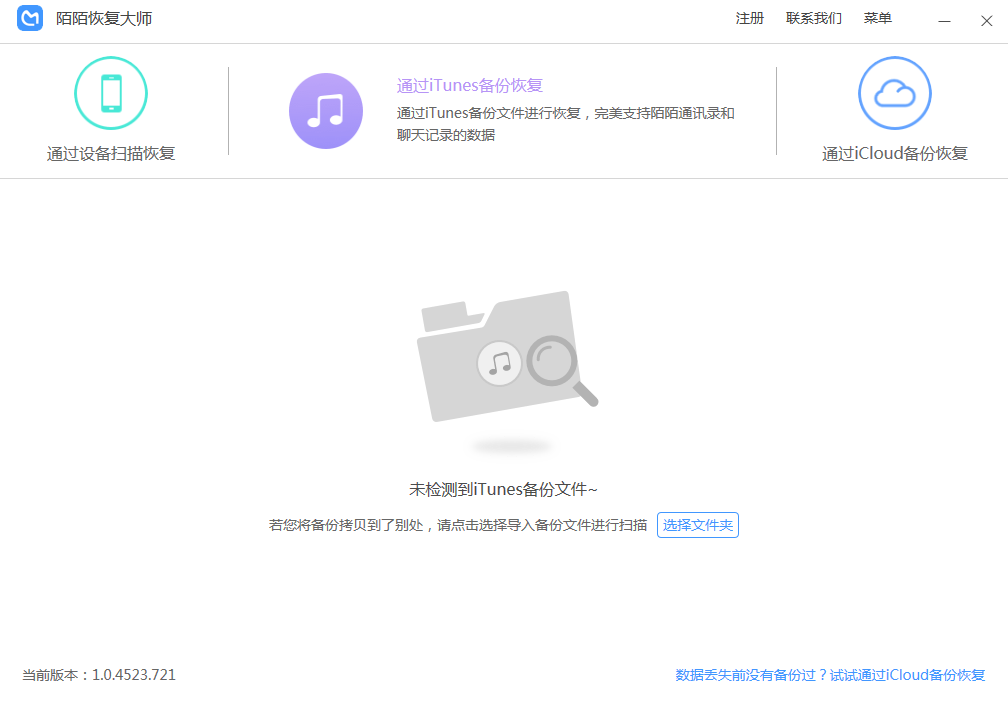Click the purple iTunes music note icon
Viewport: 1008px width, 704px height.
[x=326, y=111]
